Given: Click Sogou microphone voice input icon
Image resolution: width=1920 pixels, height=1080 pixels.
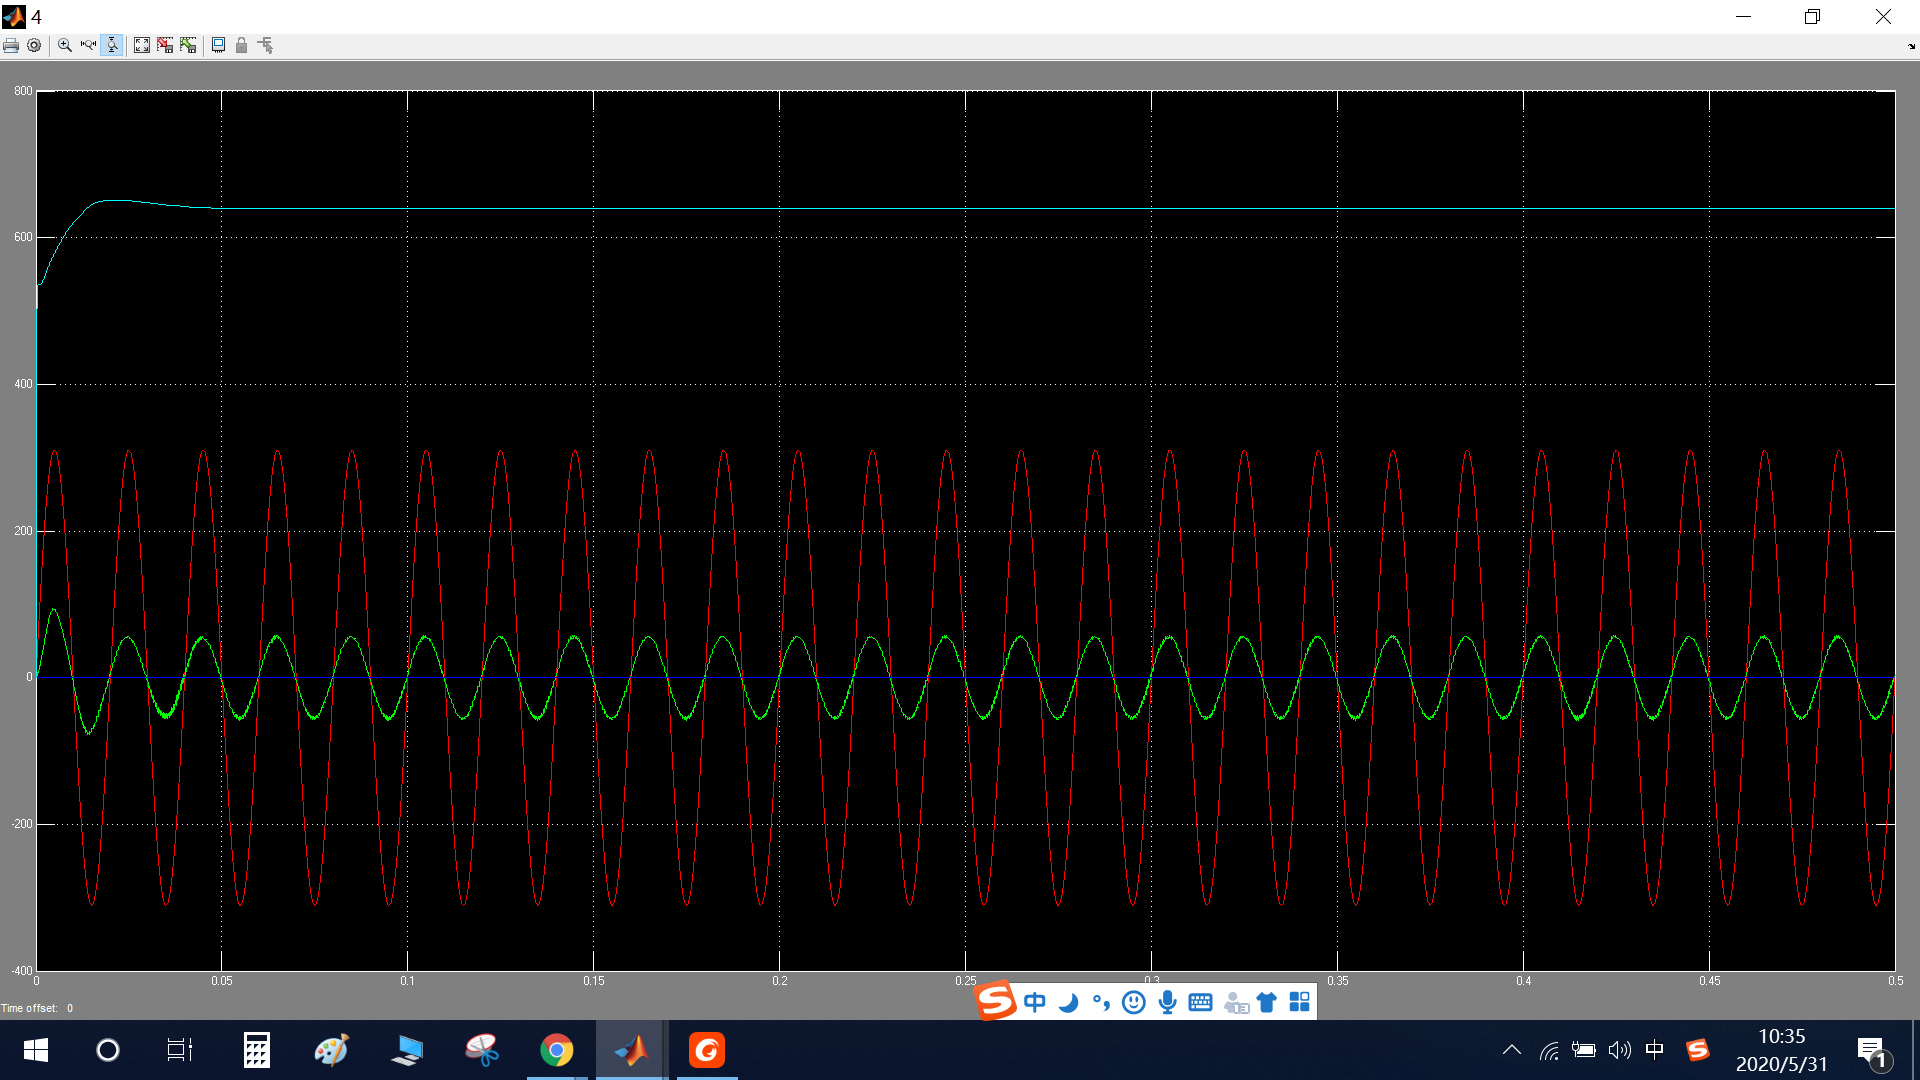Looking at the screenshot, I should click(1167, 1002).
